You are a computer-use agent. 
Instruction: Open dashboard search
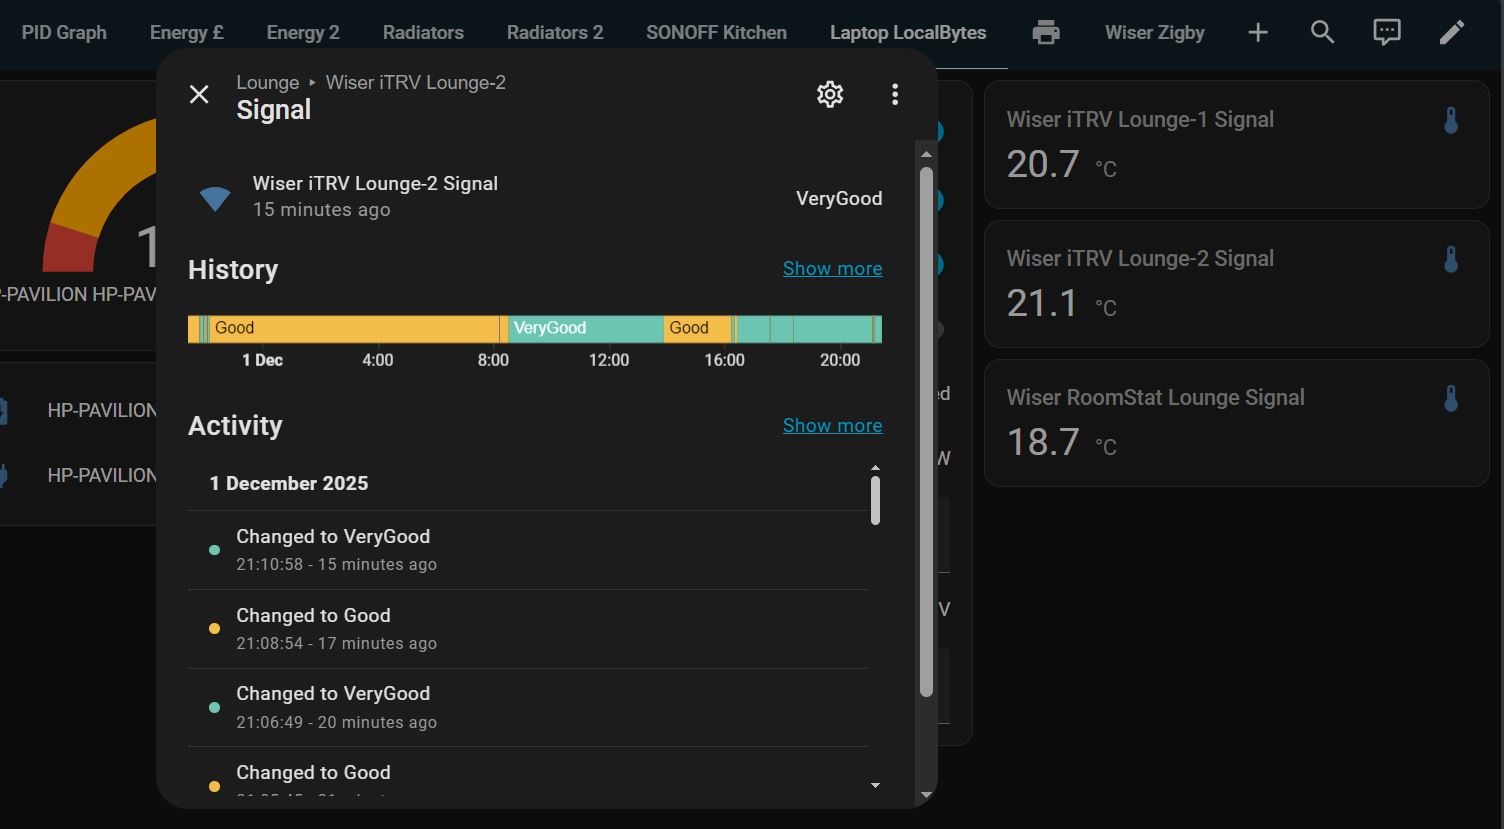tap(1323, 33)
